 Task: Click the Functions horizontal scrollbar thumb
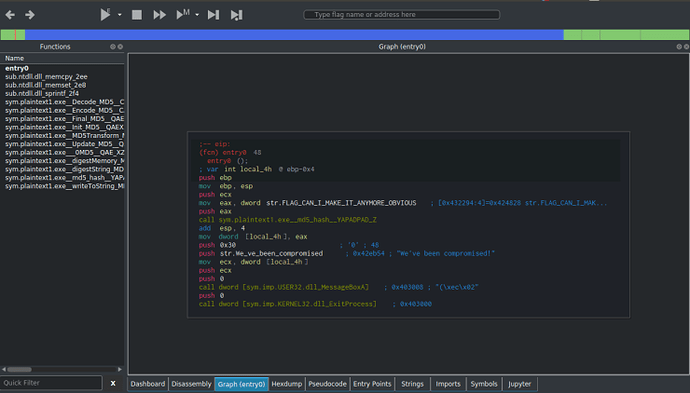[x=19, y=369]
